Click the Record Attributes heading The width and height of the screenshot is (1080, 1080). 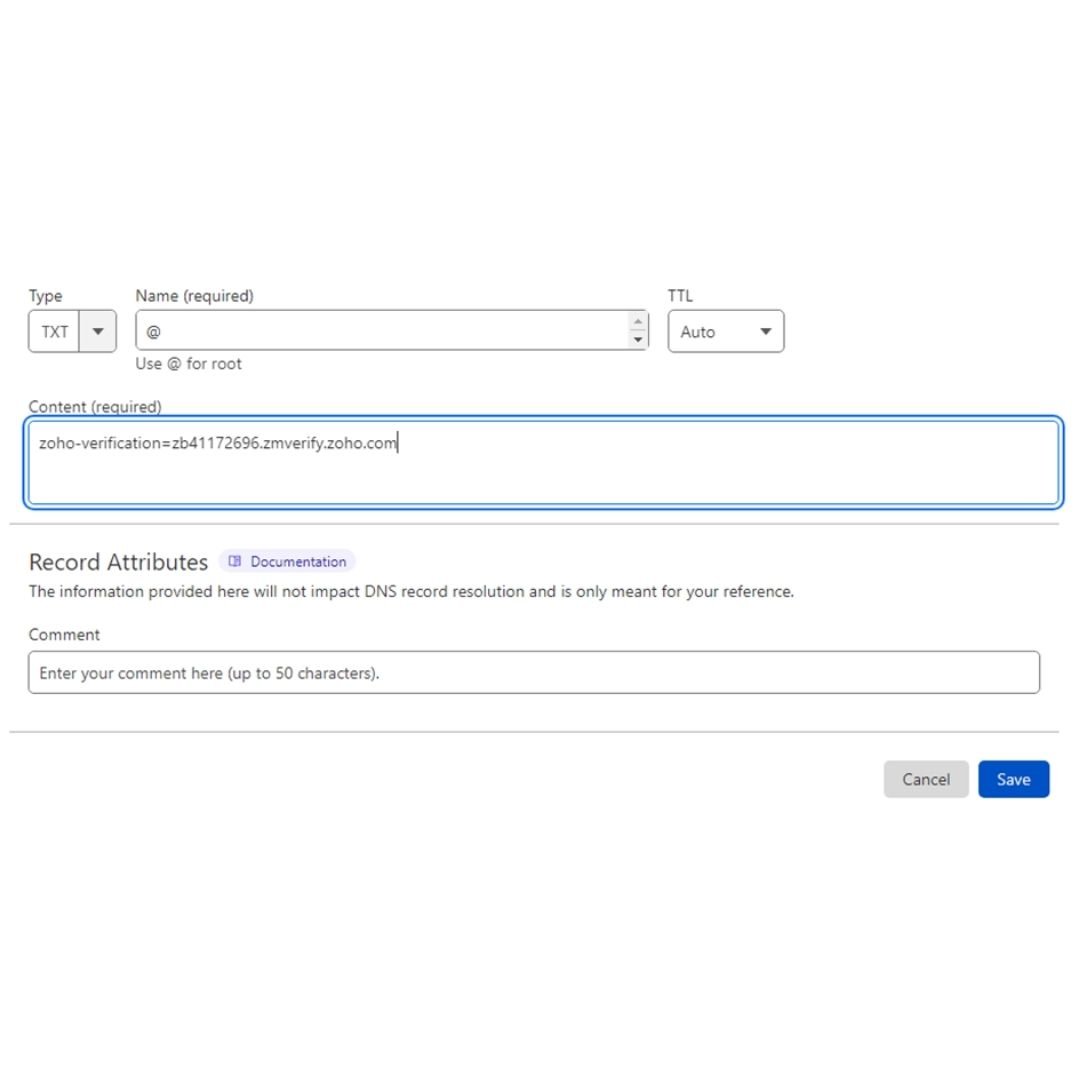118,561
